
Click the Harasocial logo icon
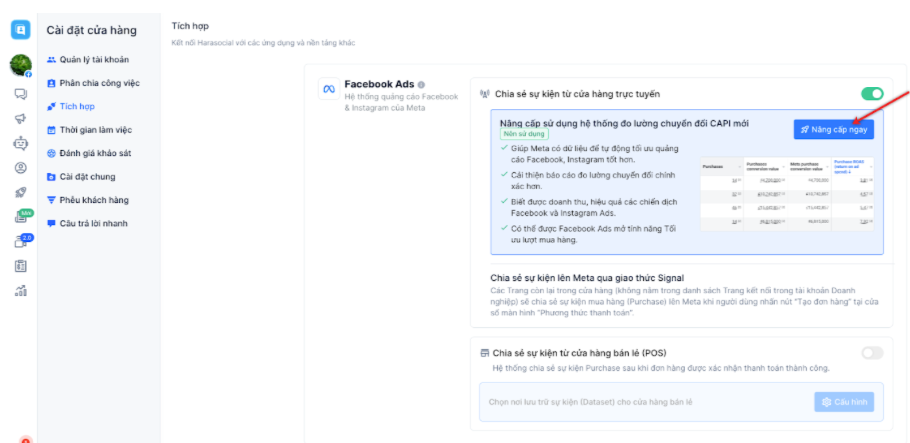coord(20,30)
